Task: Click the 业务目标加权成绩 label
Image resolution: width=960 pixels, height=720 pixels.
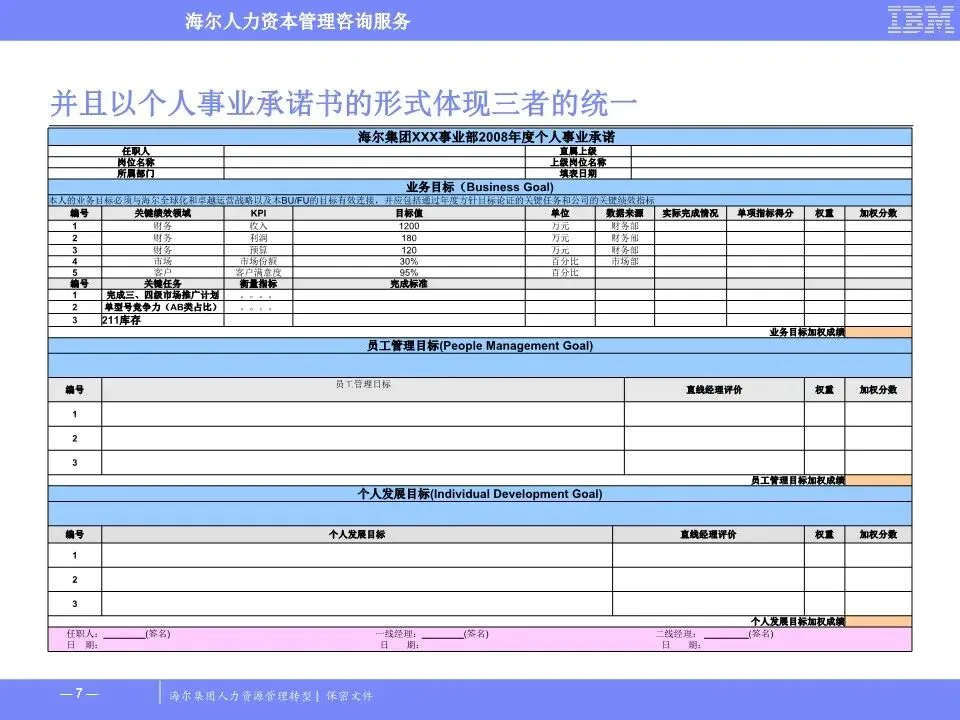Action: pyautogui.click(x=807, y=332)
